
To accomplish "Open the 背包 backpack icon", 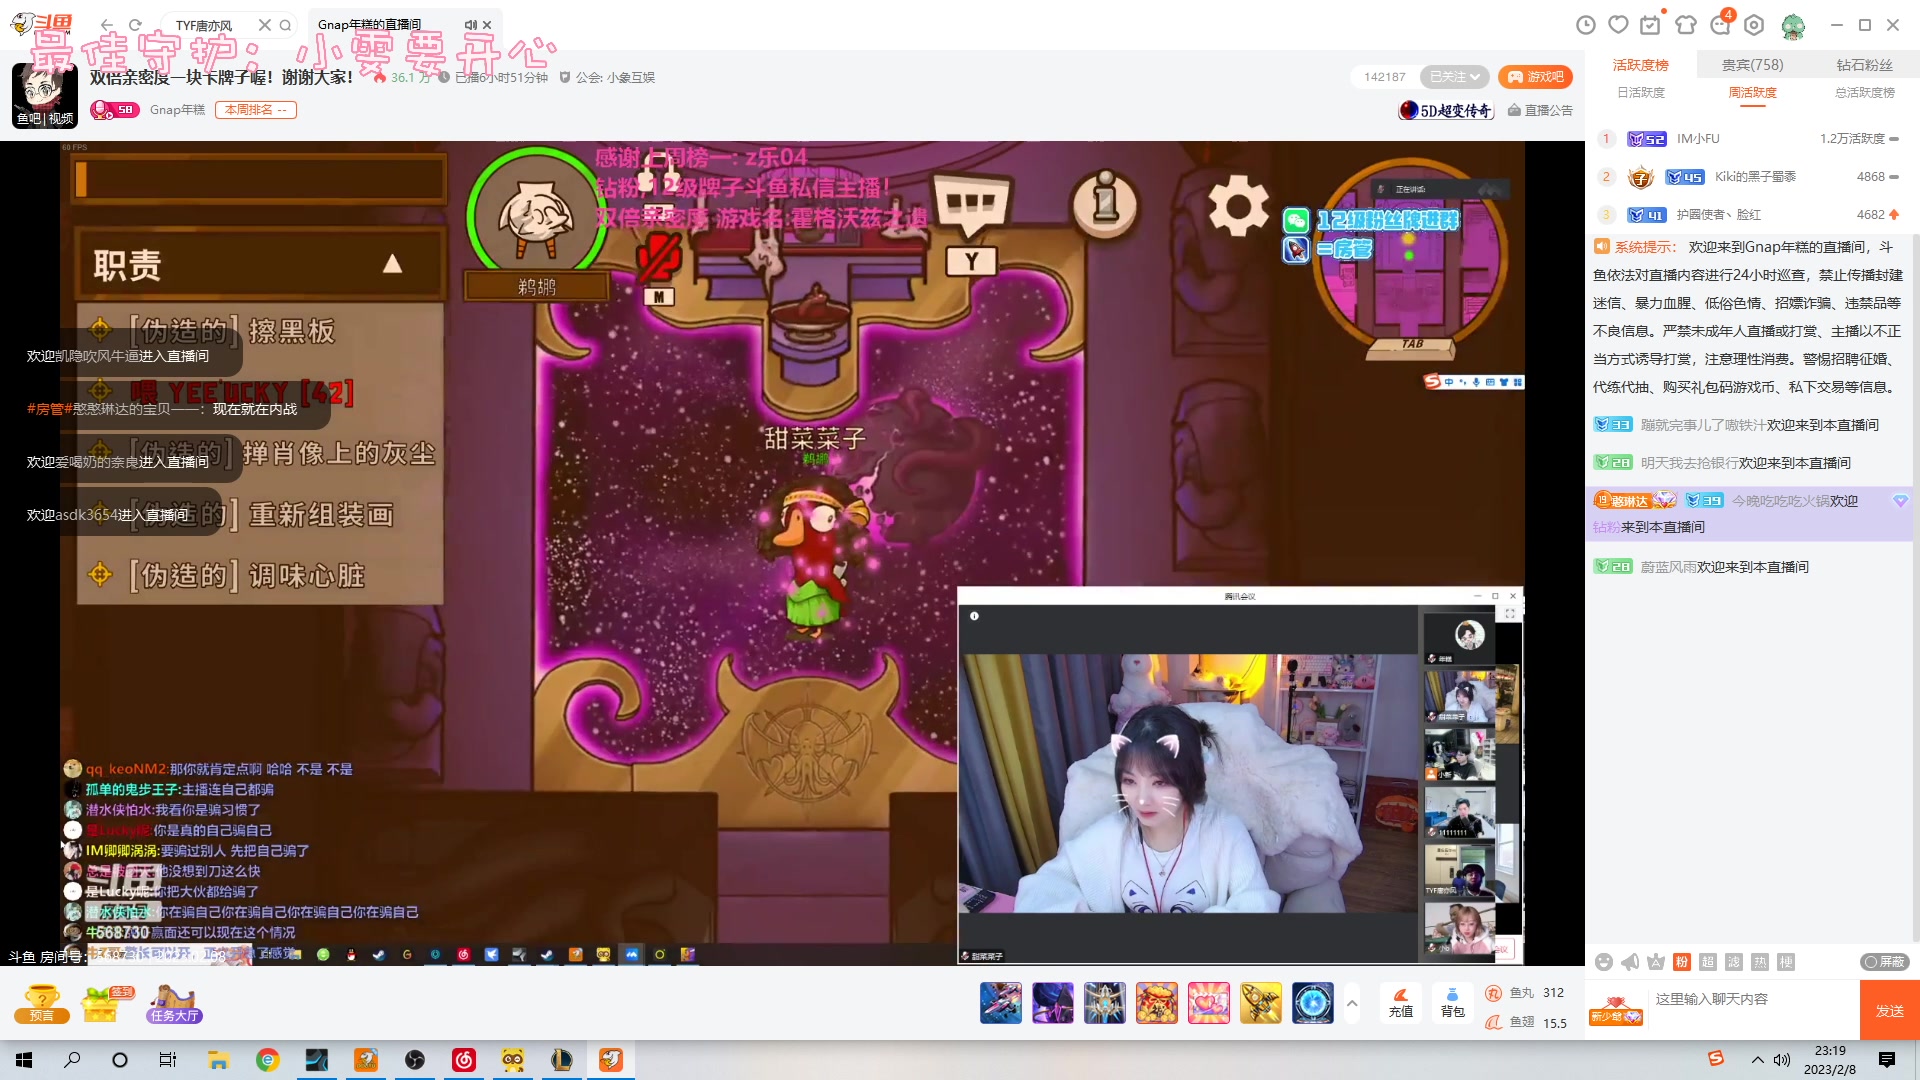I will tap(1452, 1001).
